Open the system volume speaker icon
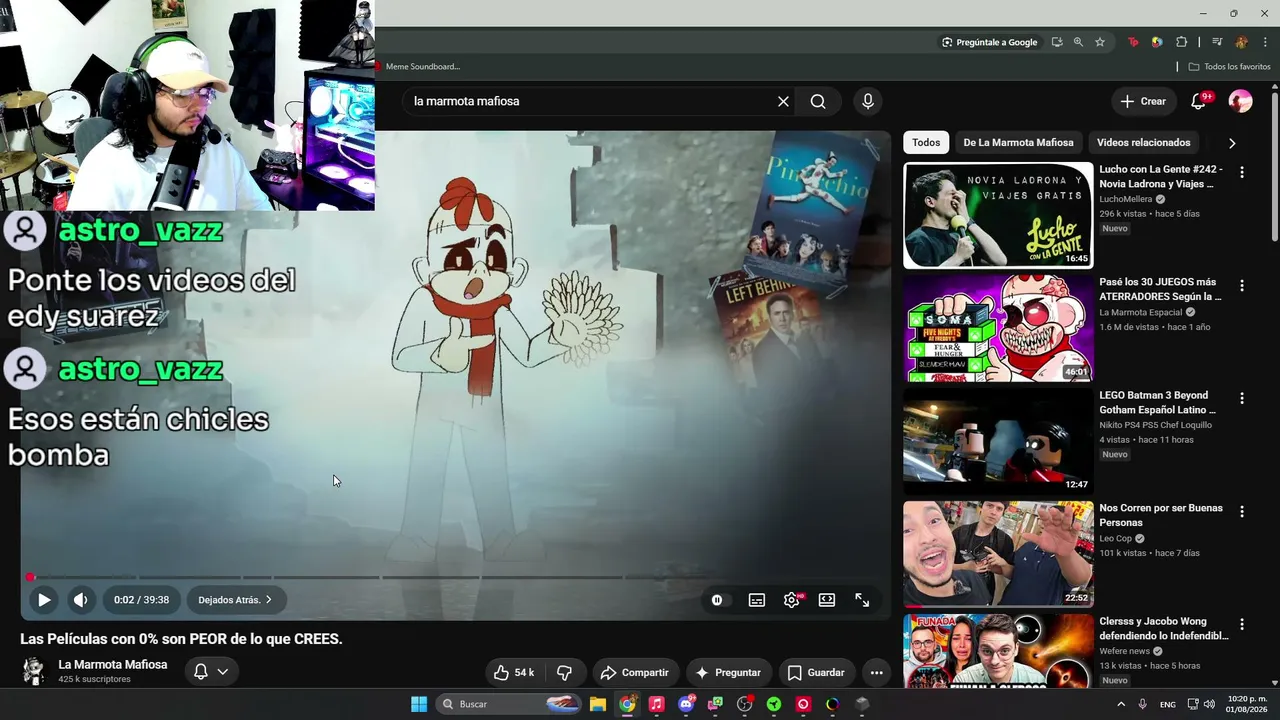This screenshot has height=720, width=1280. [x=1209, y=704]
